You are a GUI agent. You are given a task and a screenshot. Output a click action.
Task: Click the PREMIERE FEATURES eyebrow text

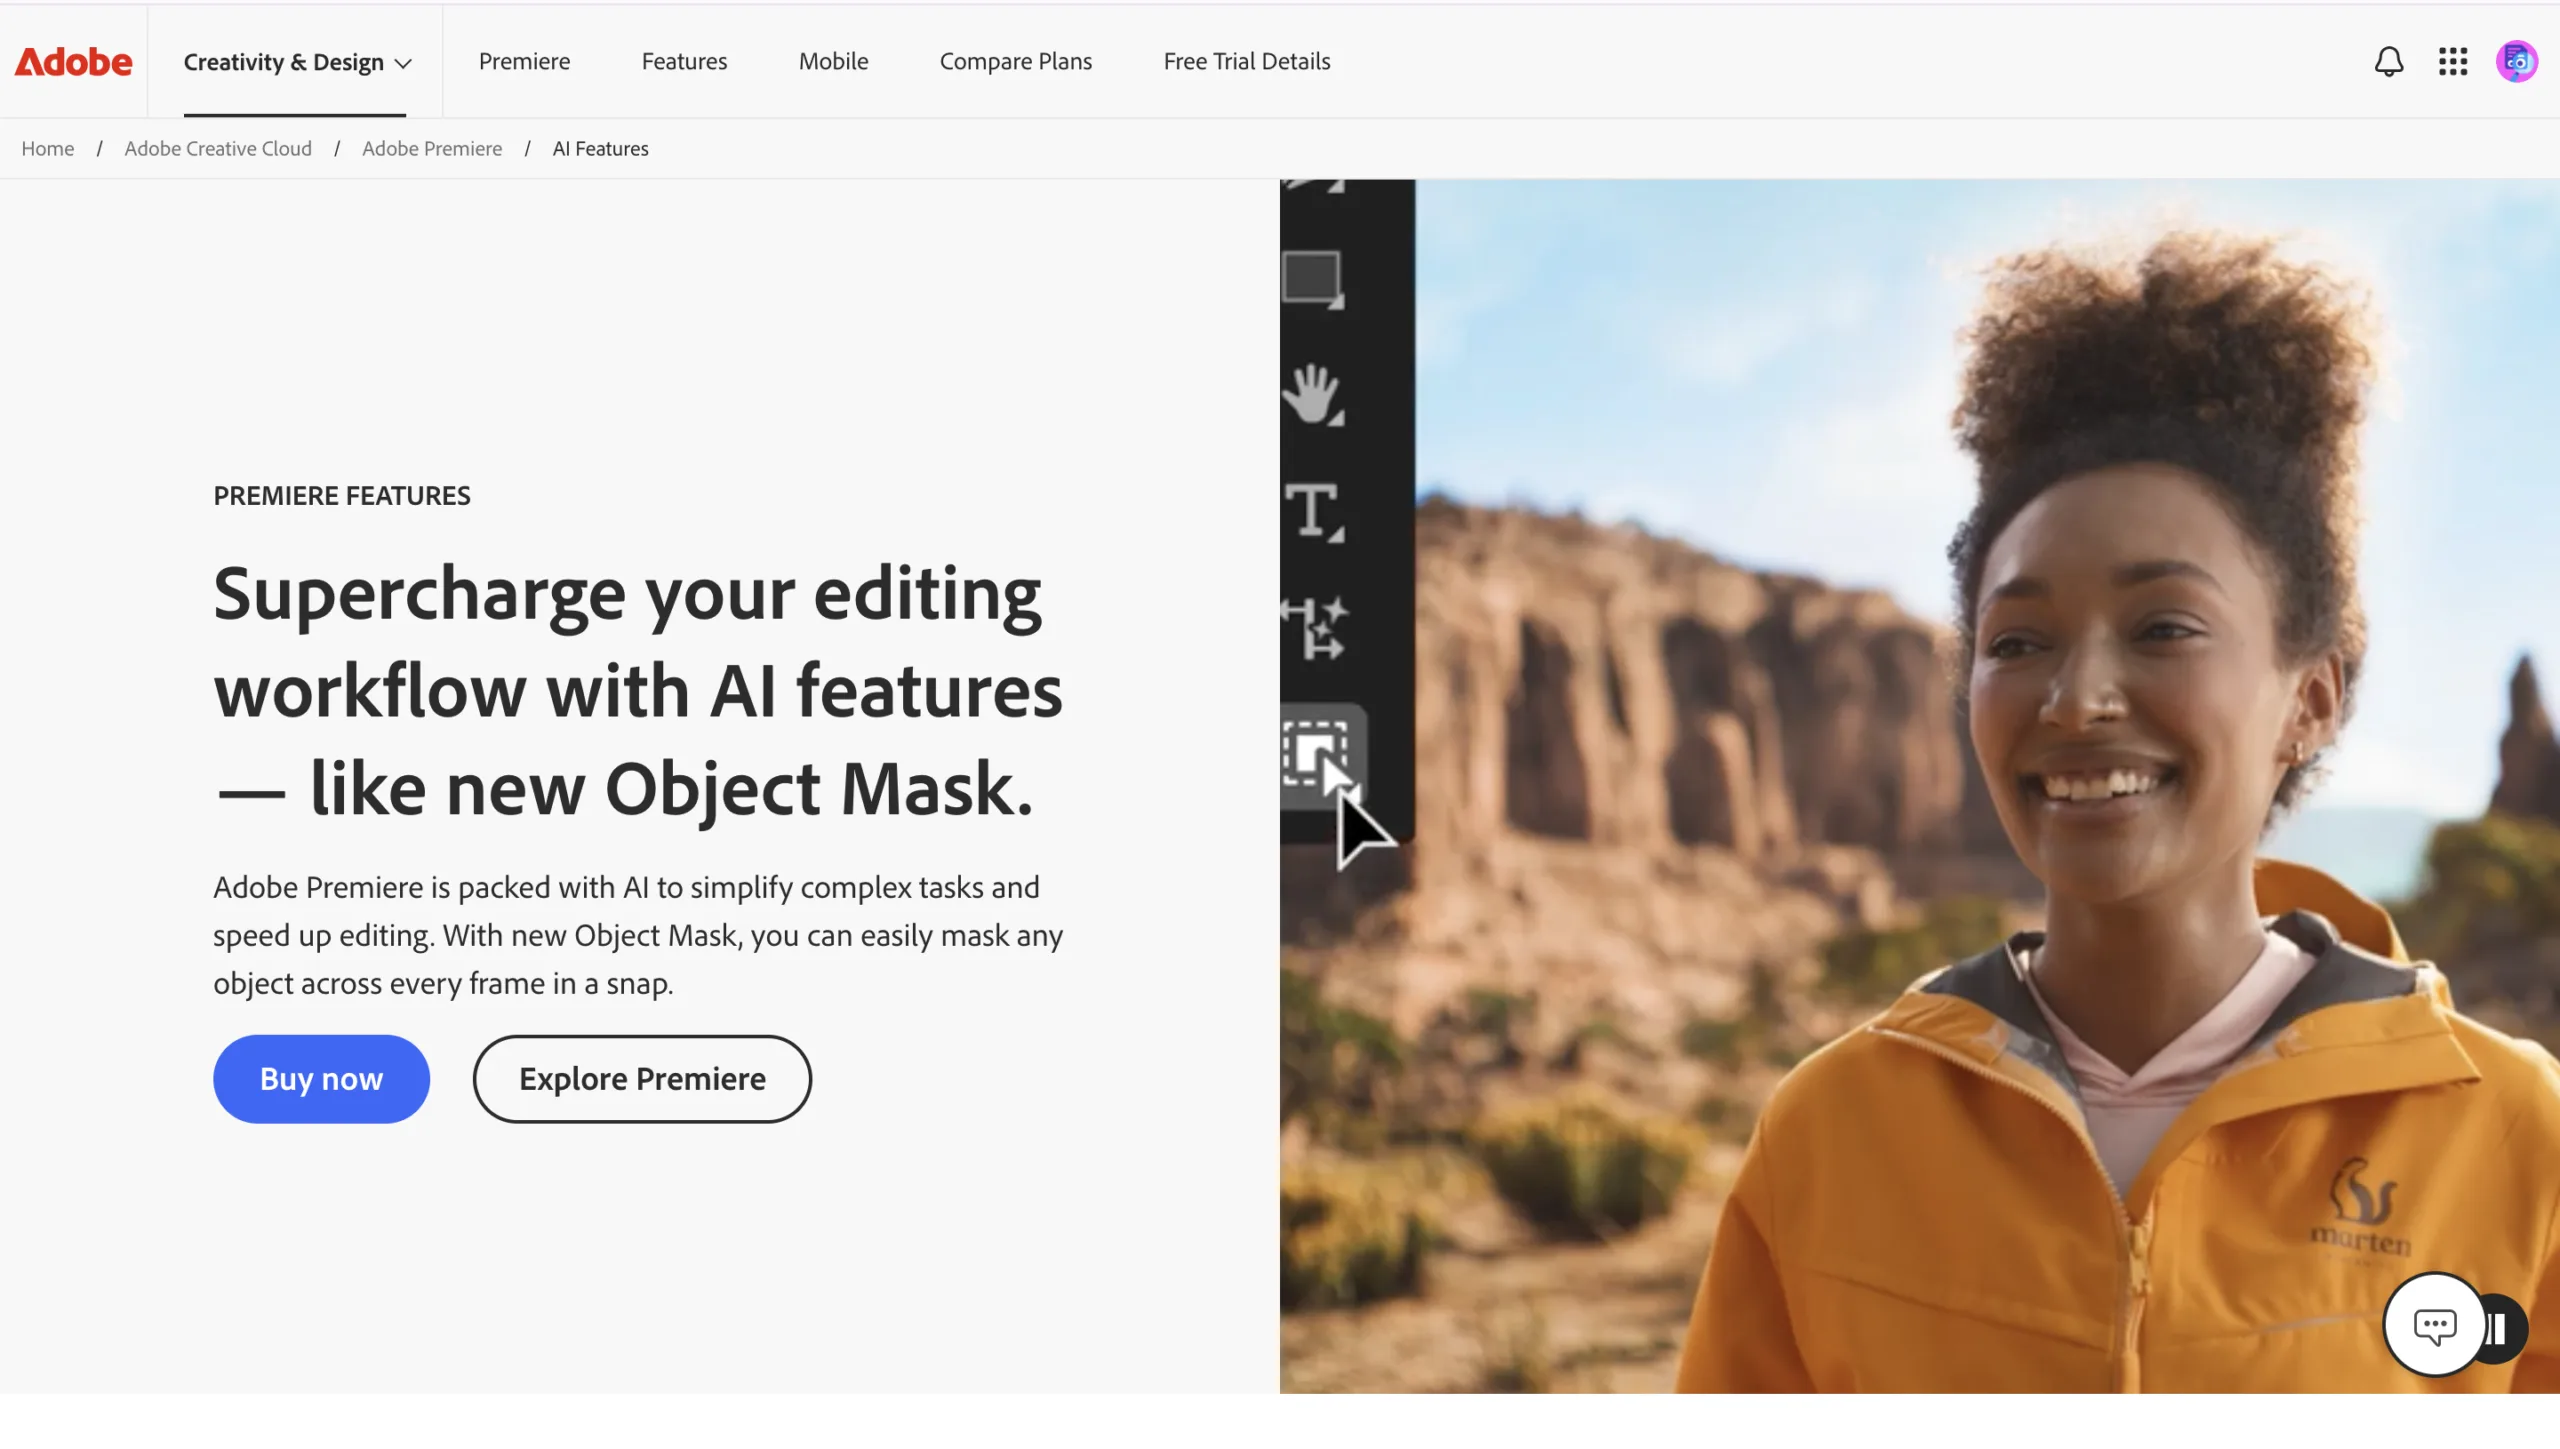342,495
